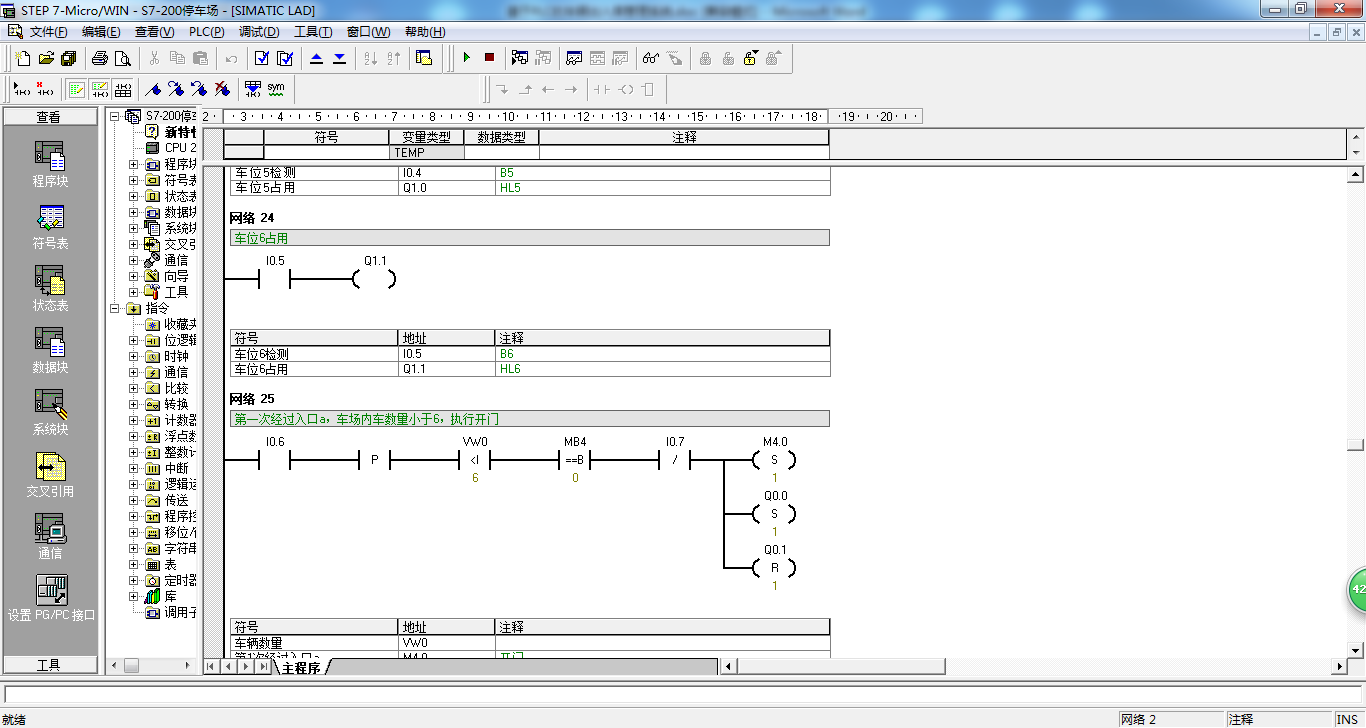The width and height of the screenshot is (1366, 728).
Task: Open the 文件(F) menu
Action: click(48, 32)
